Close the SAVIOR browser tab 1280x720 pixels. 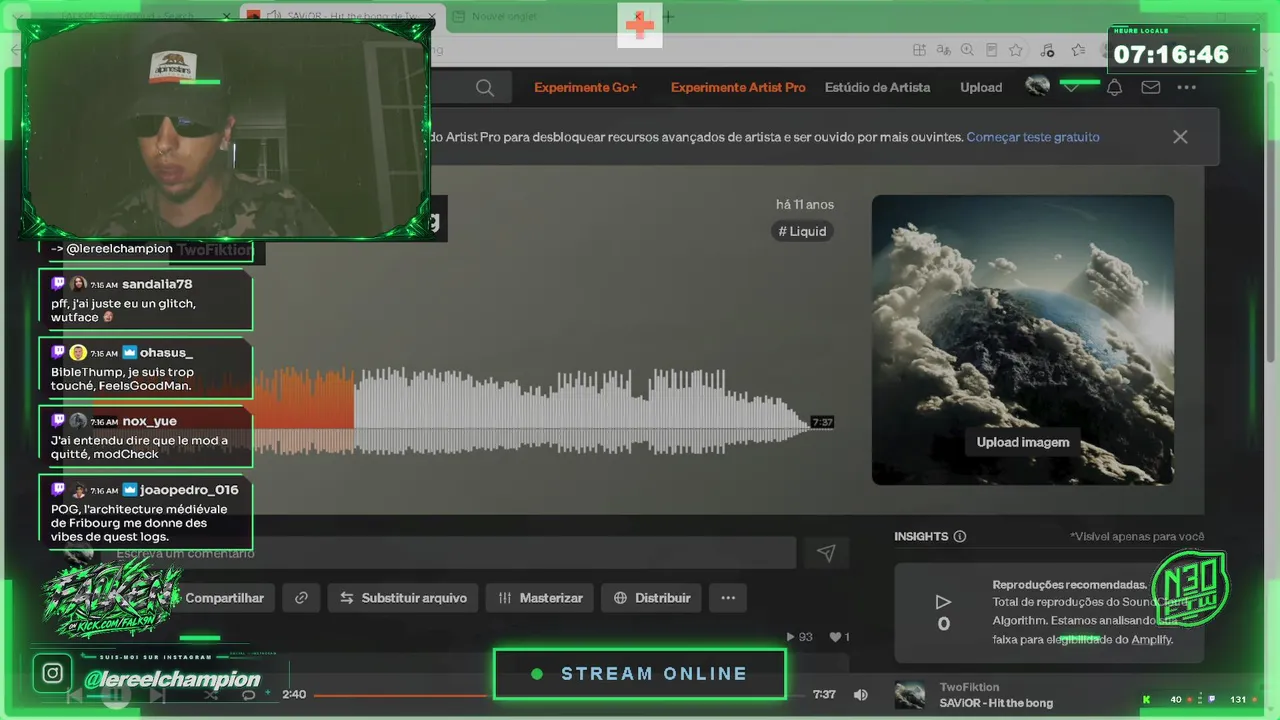(432, 17)
